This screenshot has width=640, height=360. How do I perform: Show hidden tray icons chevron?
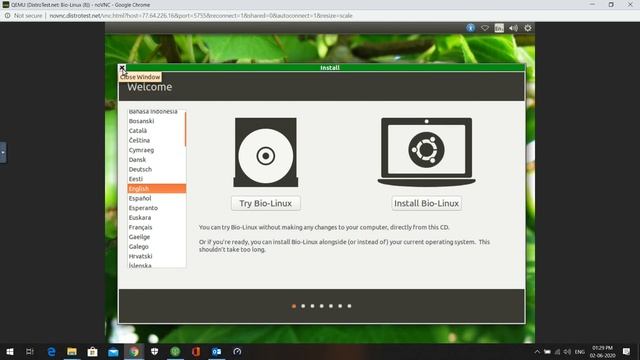coord(537,351)
